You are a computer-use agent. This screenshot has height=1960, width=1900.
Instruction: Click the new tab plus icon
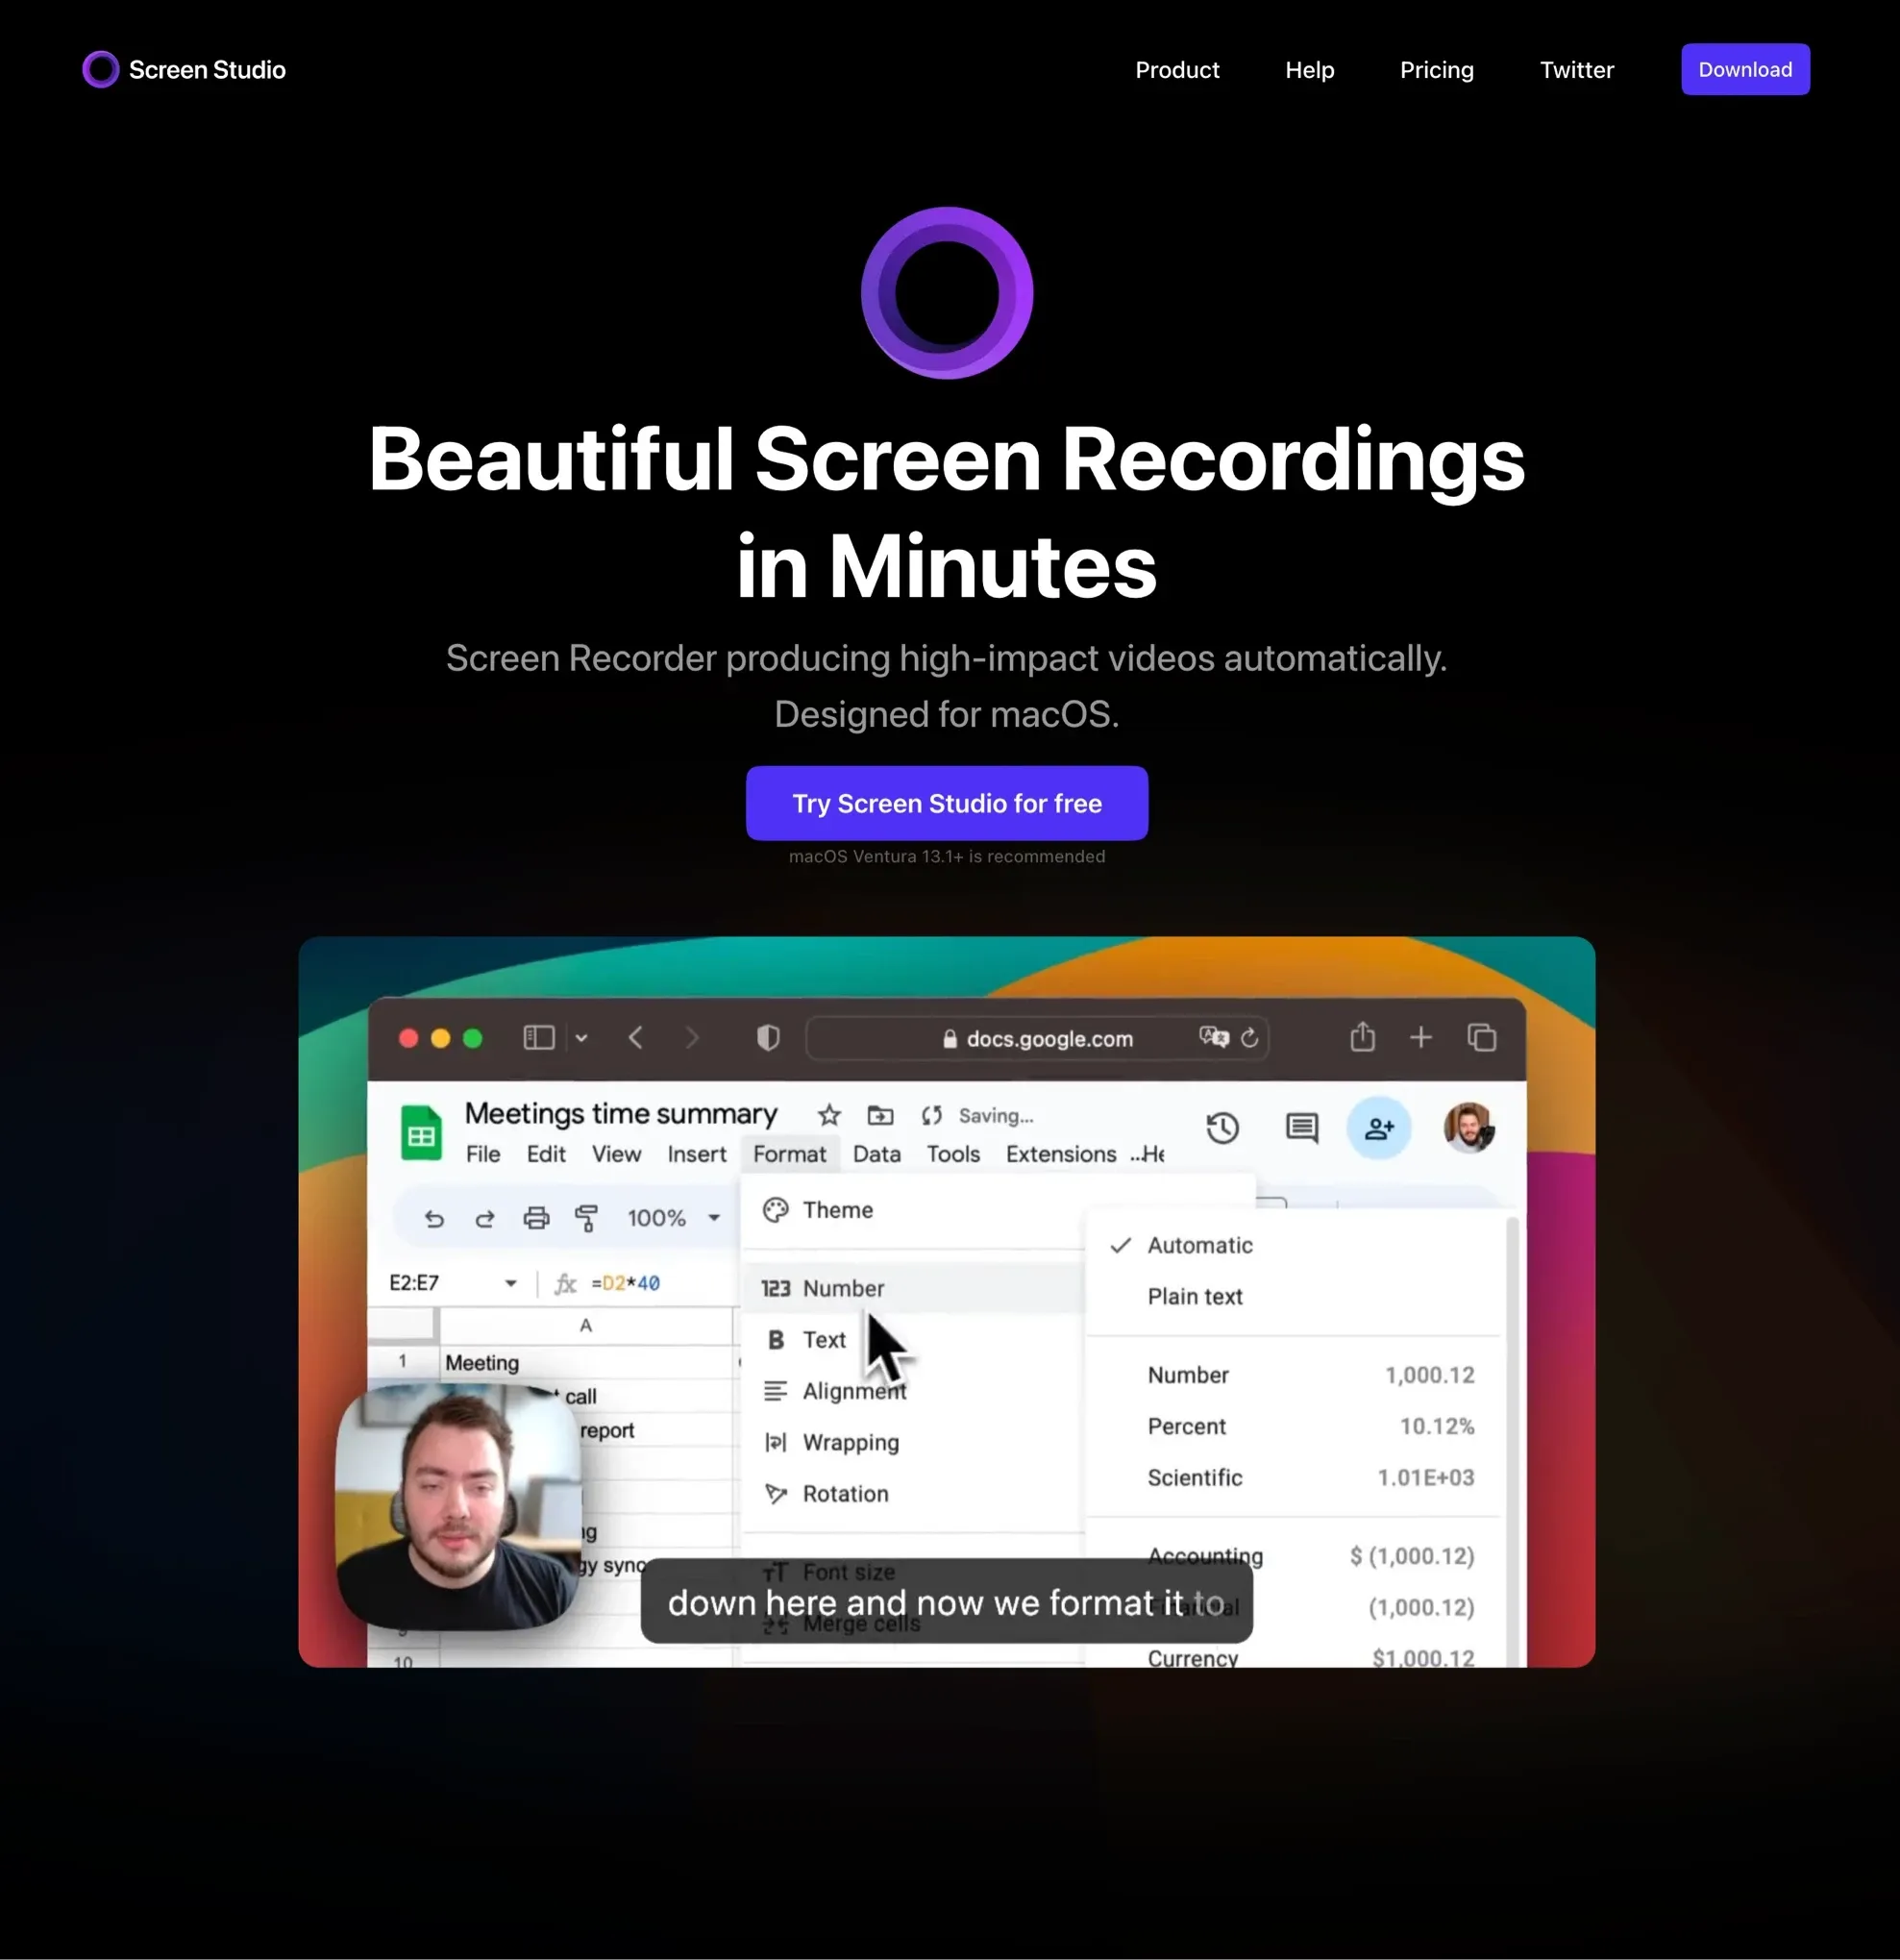[x=1420, y=1038]
